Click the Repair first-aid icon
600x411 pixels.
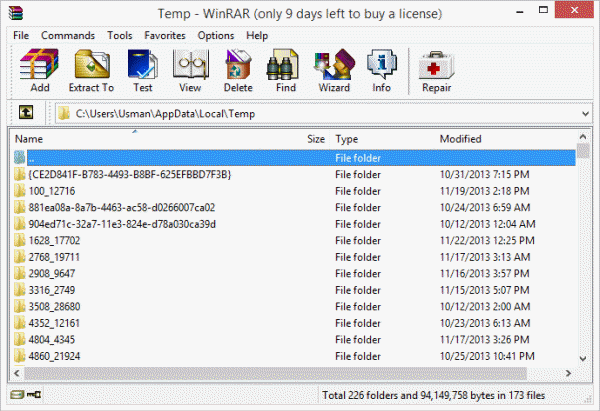436,65
